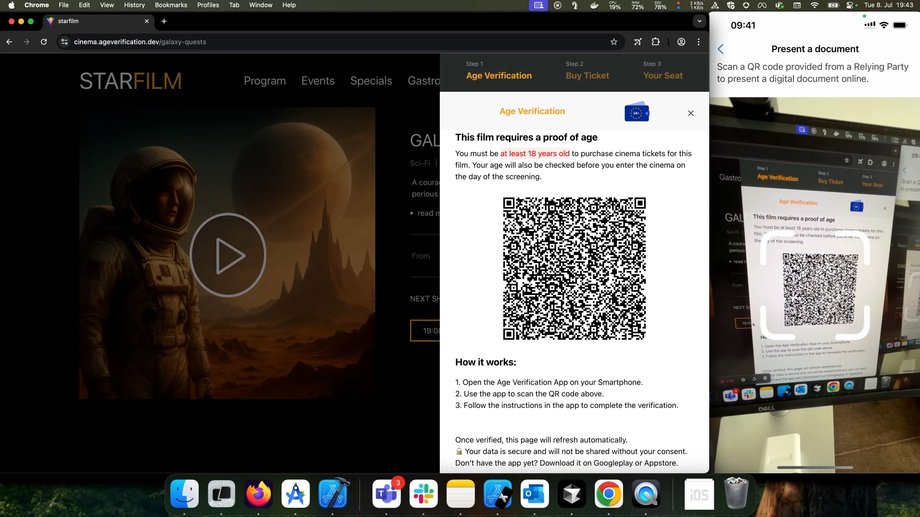Screen dimensions: 920x517
Task: Open Microsoft Teams from the dock
Action: [387, 494]
